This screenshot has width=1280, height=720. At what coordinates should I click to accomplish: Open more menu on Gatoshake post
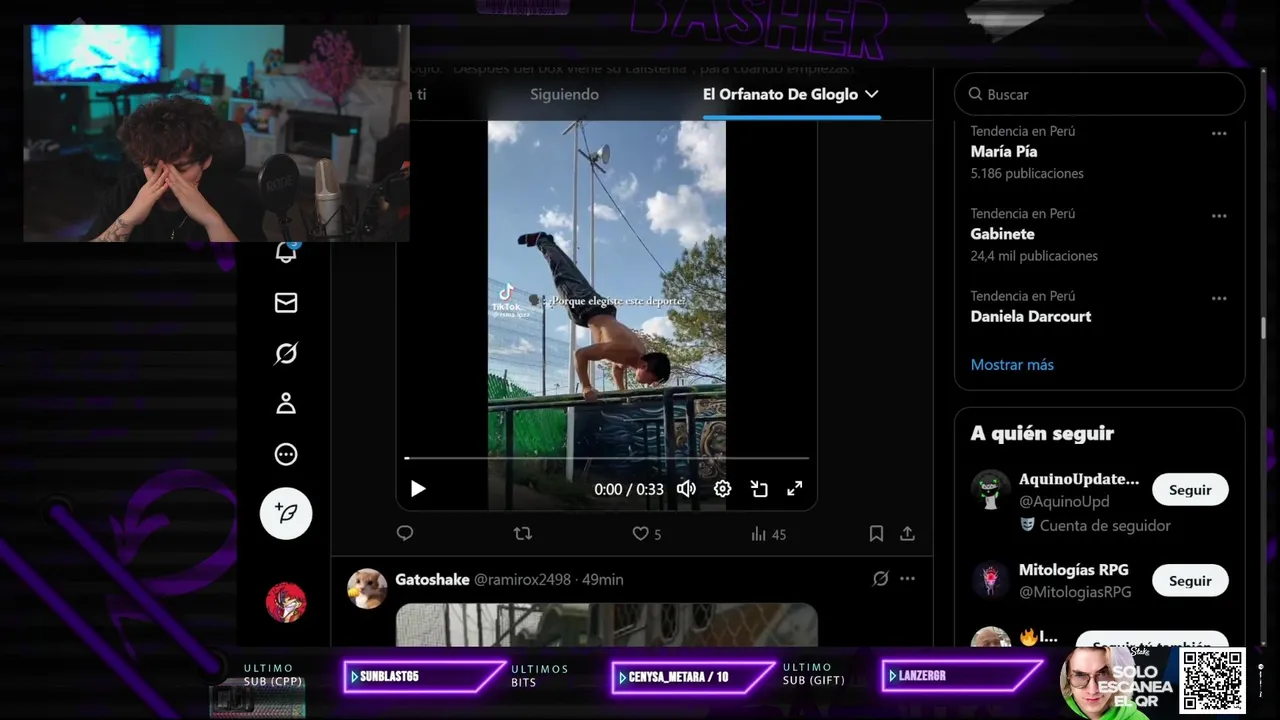[907, 578]
